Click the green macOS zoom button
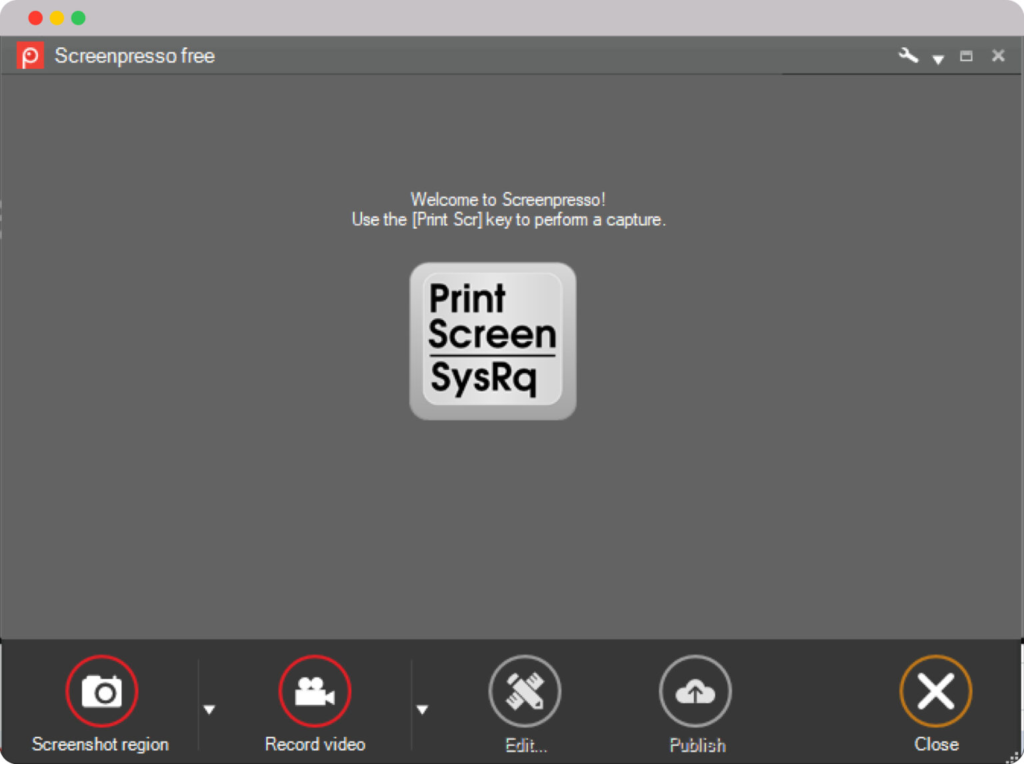 click(x=78, y=18)
